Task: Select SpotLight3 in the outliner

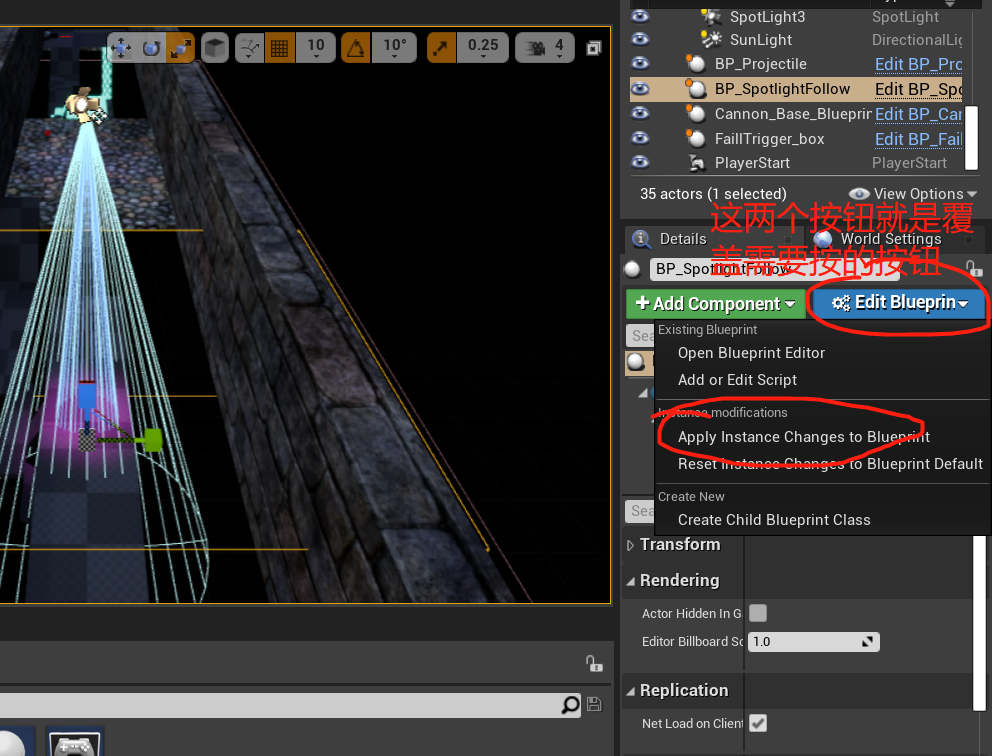Action: point(796,16)
